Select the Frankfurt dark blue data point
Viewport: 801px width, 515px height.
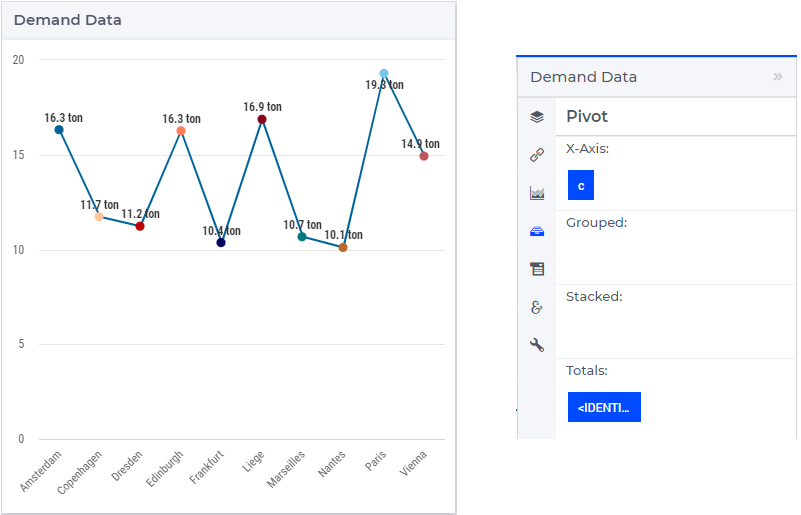pyautogui.click(x=221, y=242)
